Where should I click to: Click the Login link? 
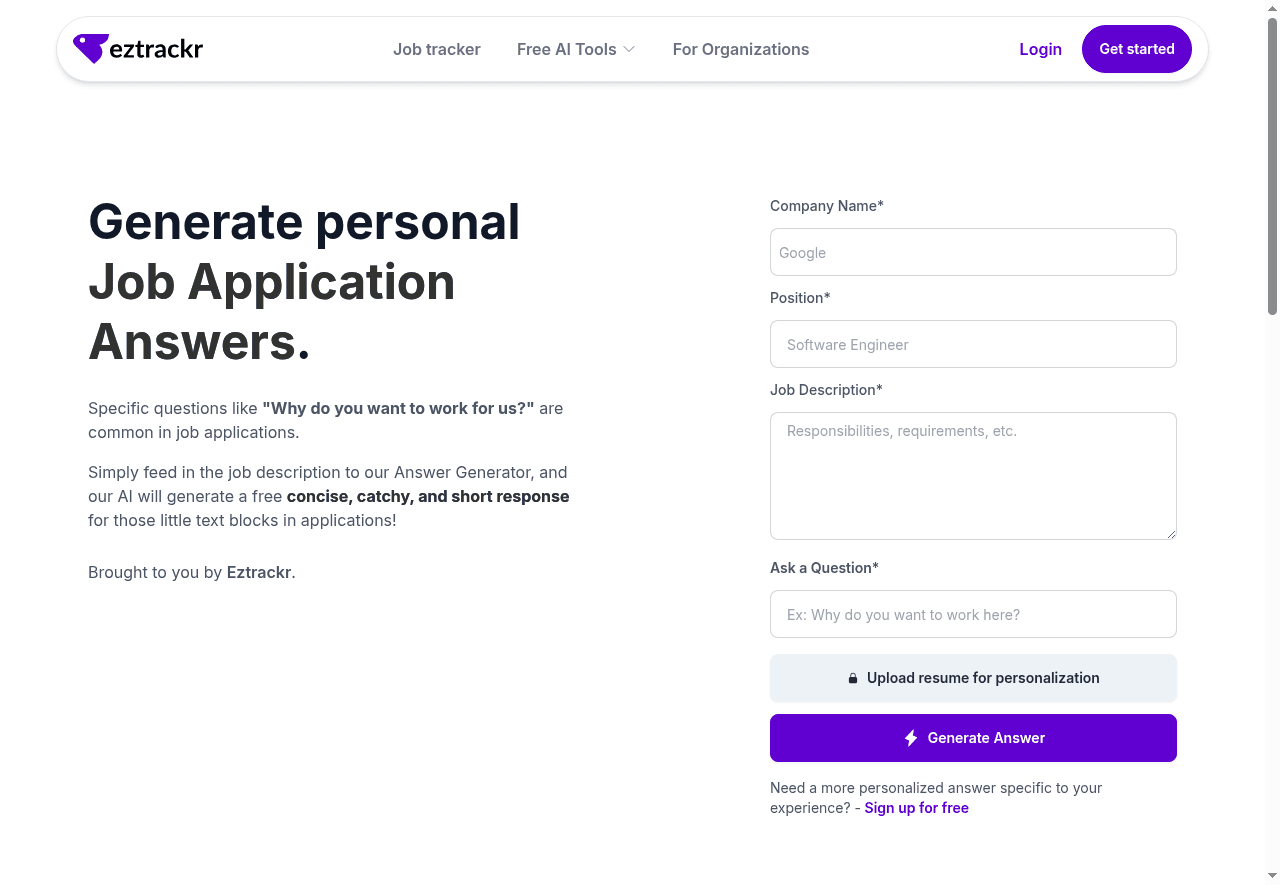click(x=1040, y=49)
